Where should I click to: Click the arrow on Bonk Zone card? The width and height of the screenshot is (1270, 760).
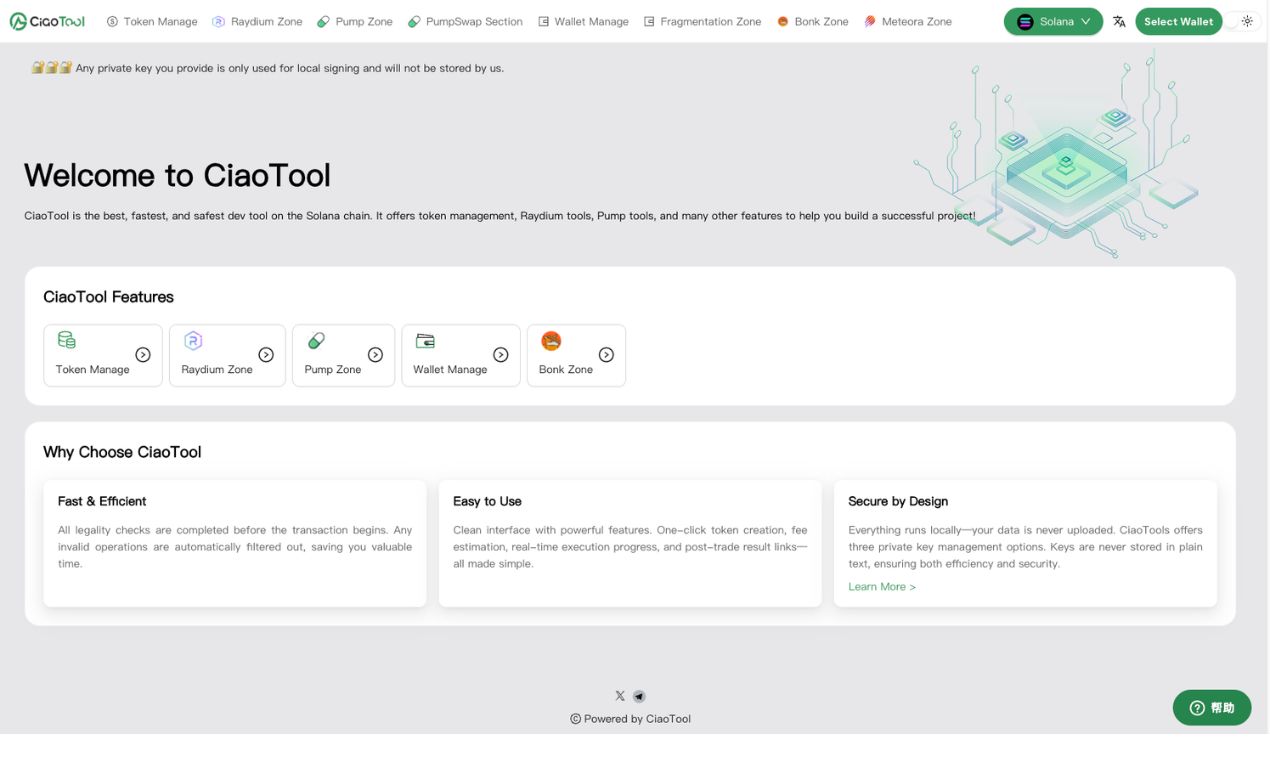606,354
